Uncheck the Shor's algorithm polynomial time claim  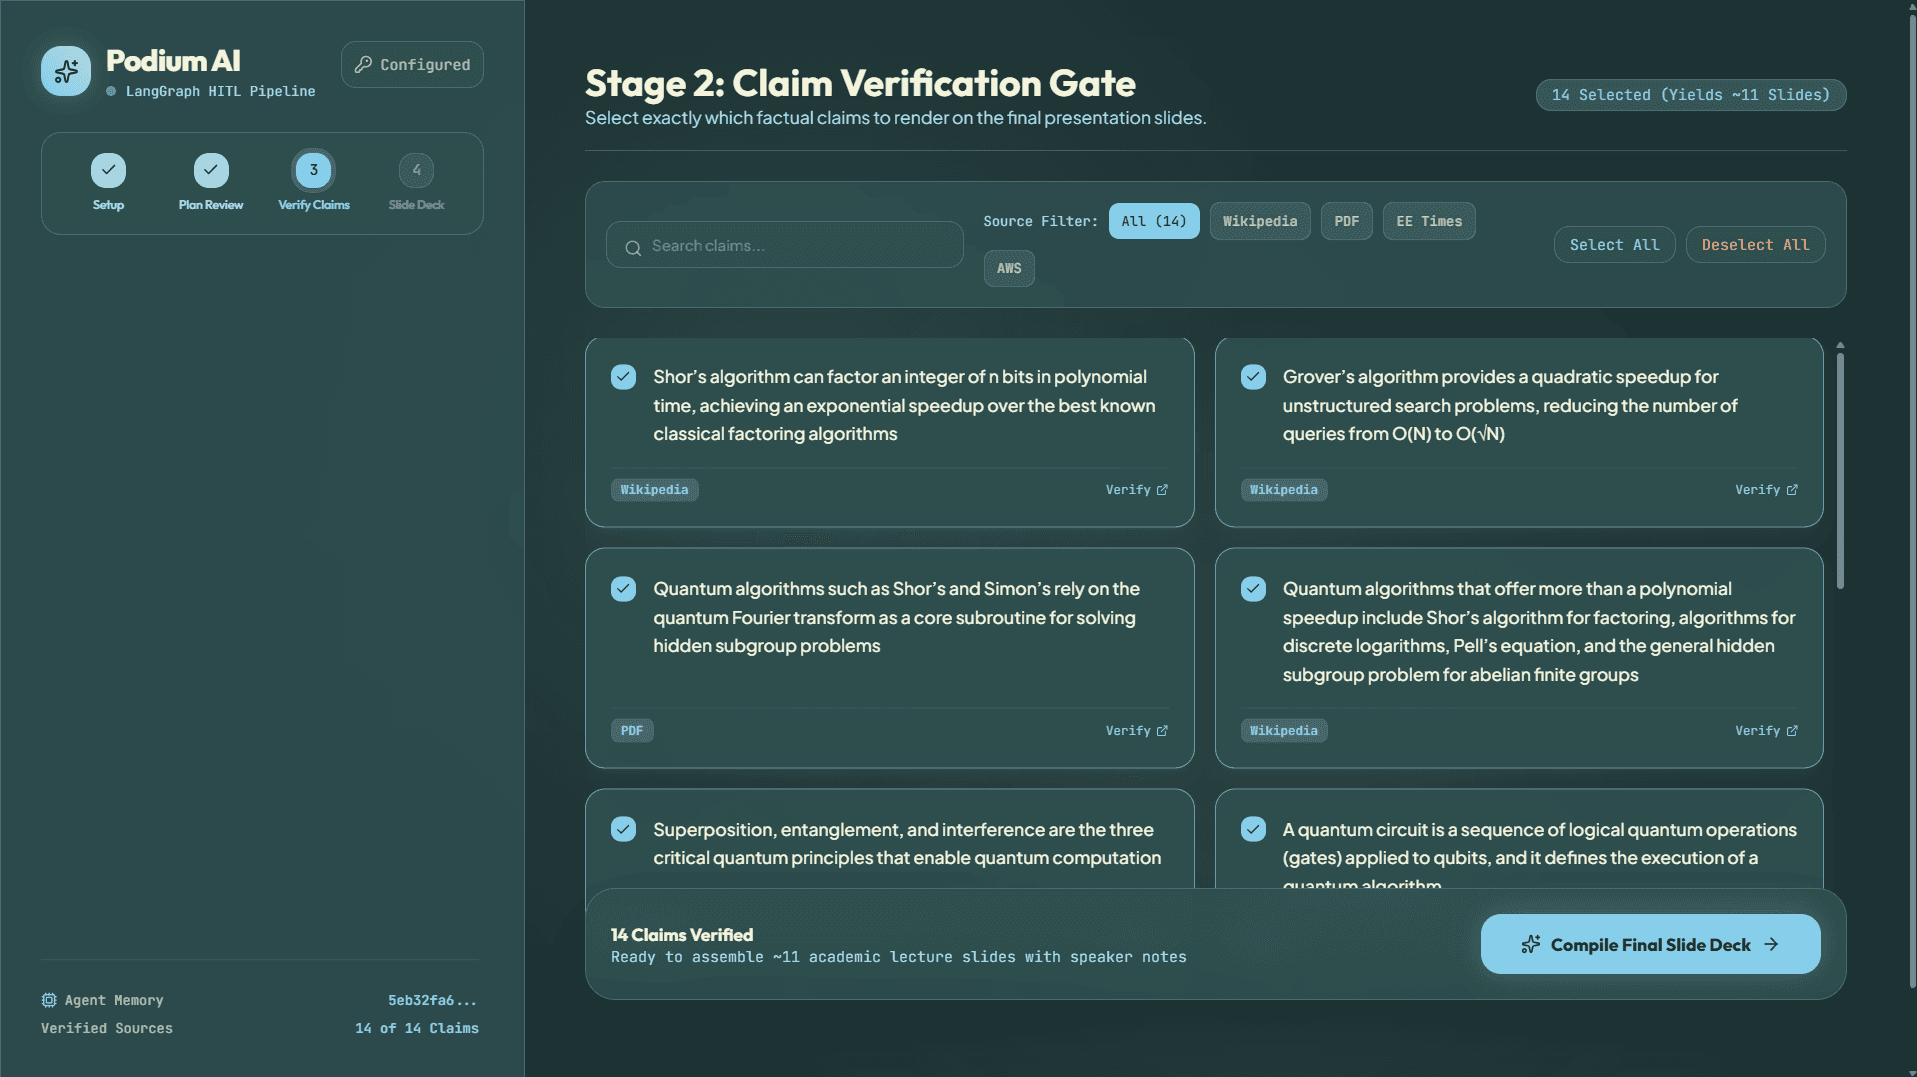[623, 377]
